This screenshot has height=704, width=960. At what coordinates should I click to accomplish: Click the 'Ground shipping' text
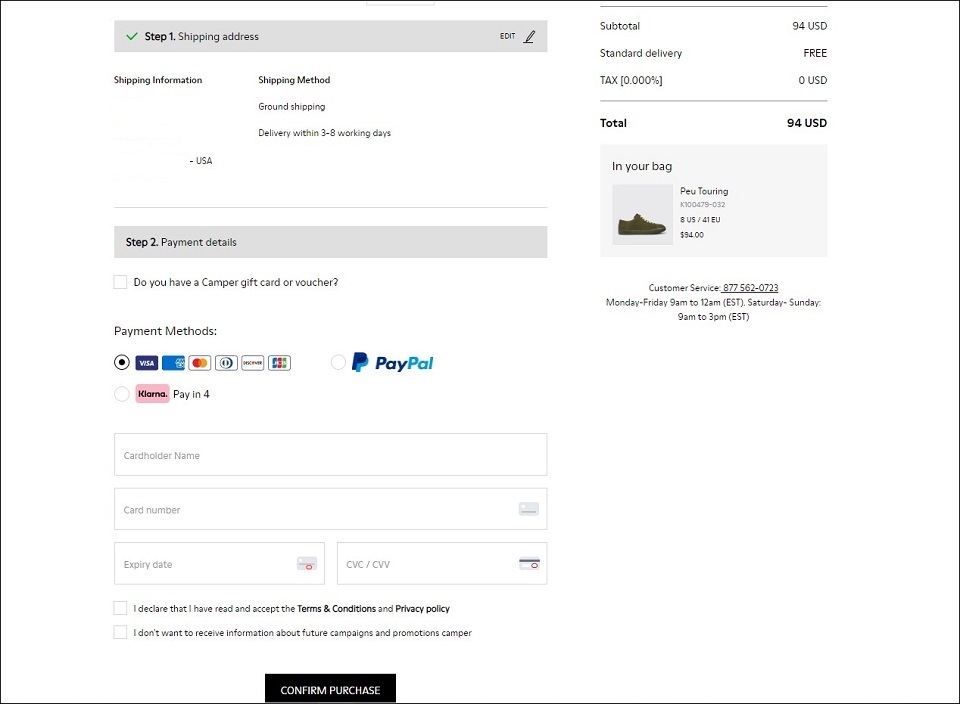click(x=291, y=107)
